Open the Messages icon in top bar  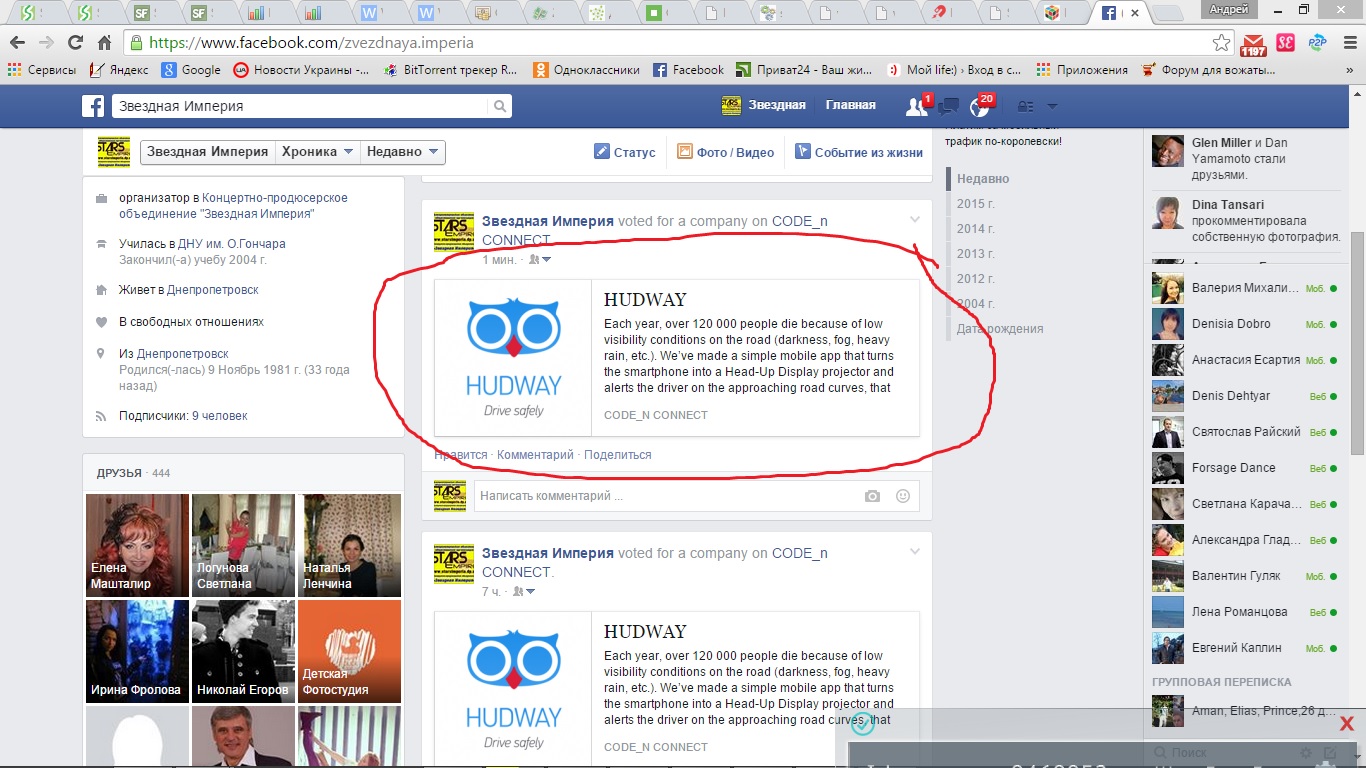(949, 106)
